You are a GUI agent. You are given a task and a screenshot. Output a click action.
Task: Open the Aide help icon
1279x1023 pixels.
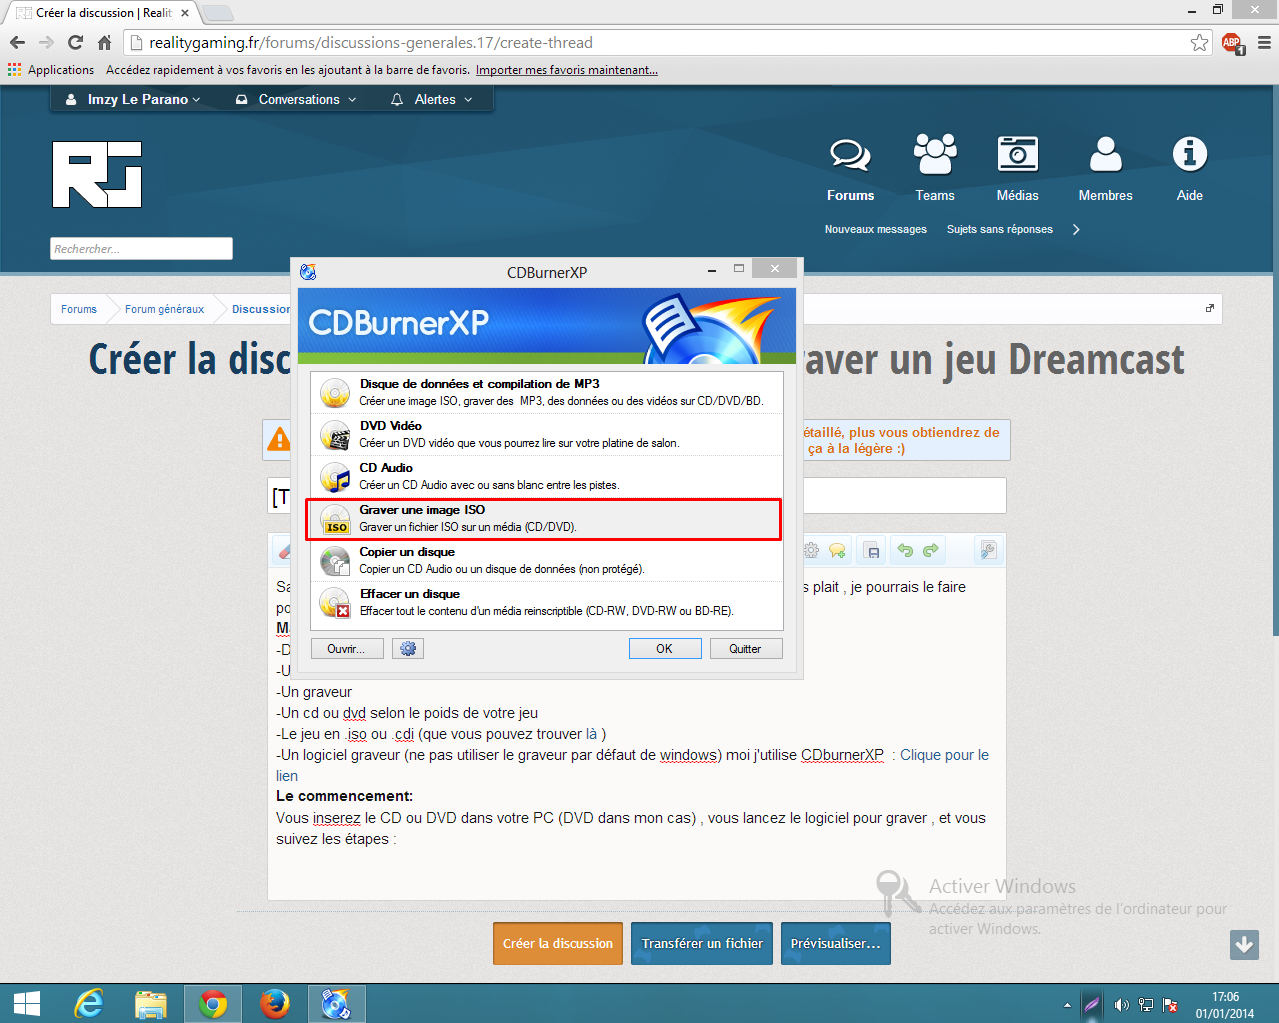click(x=1190, y=168)
